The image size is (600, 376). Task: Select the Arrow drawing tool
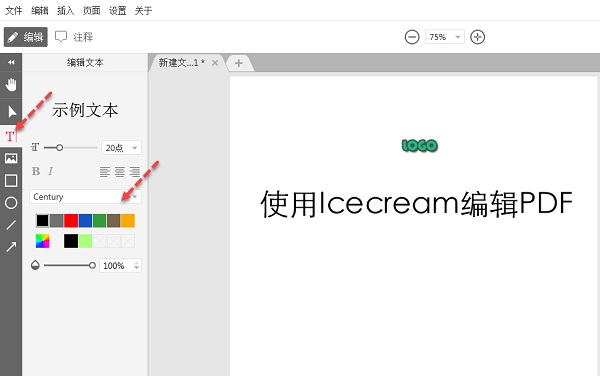click(11, 247)
